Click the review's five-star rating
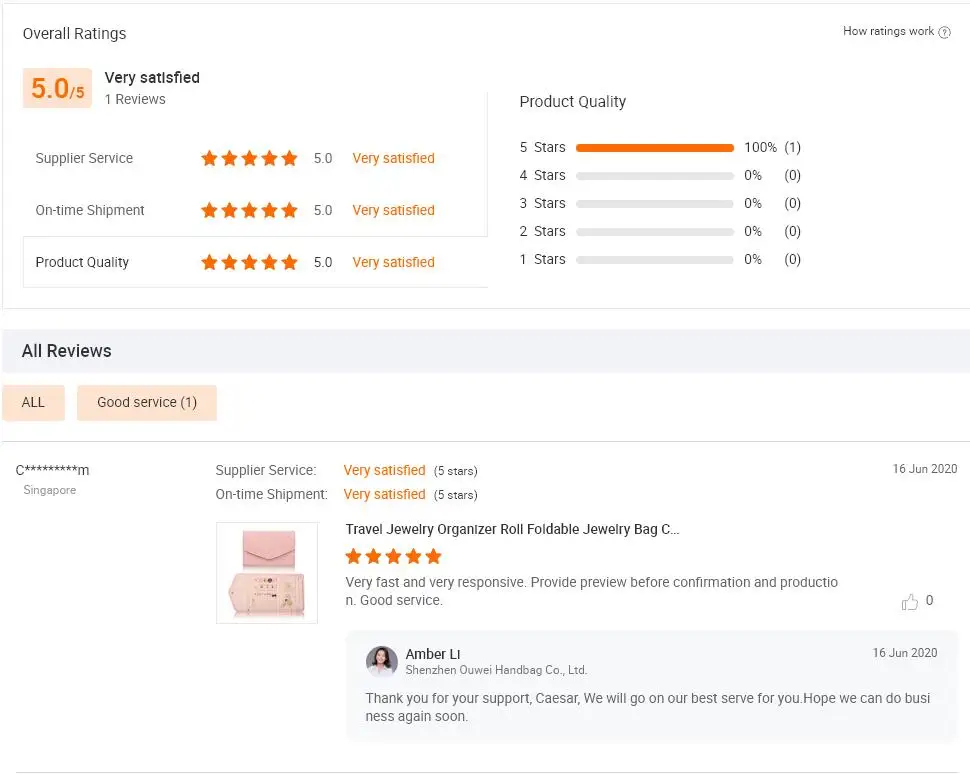Image resolution: width=970 pixels, height=774 pixels. pos(393,556)
